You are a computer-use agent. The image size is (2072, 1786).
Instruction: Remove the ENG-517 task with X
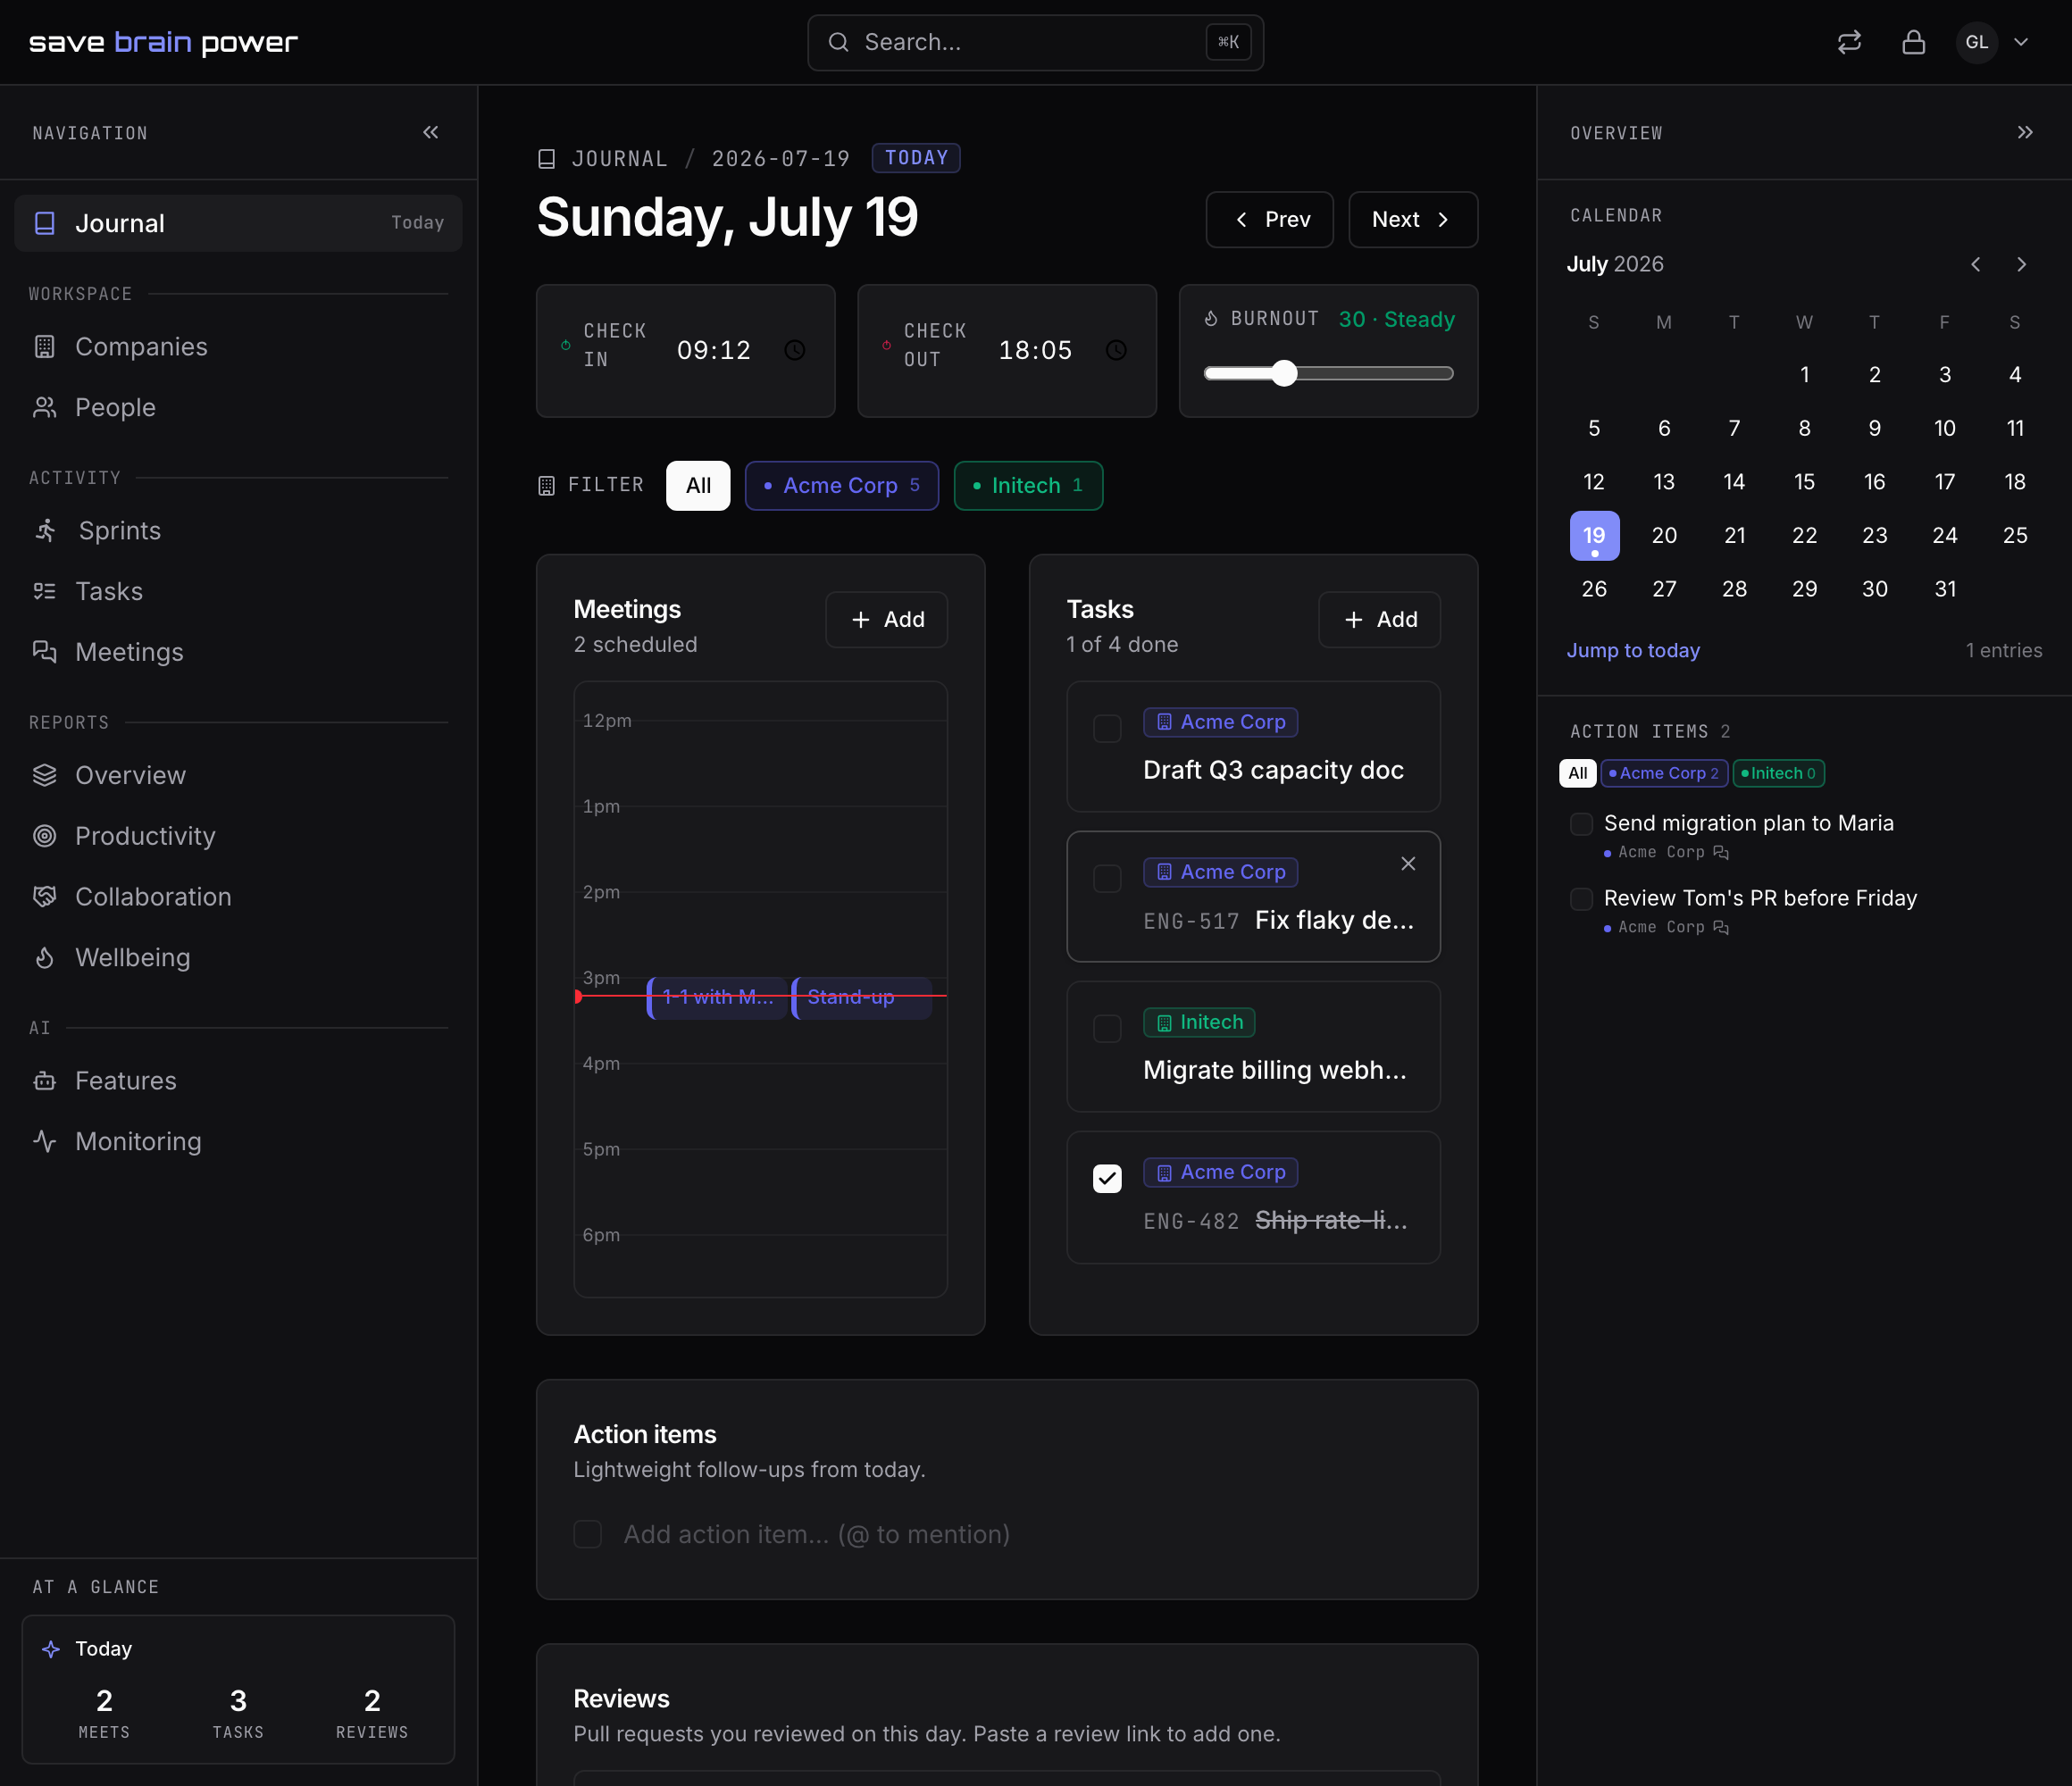pos(1408,863)
